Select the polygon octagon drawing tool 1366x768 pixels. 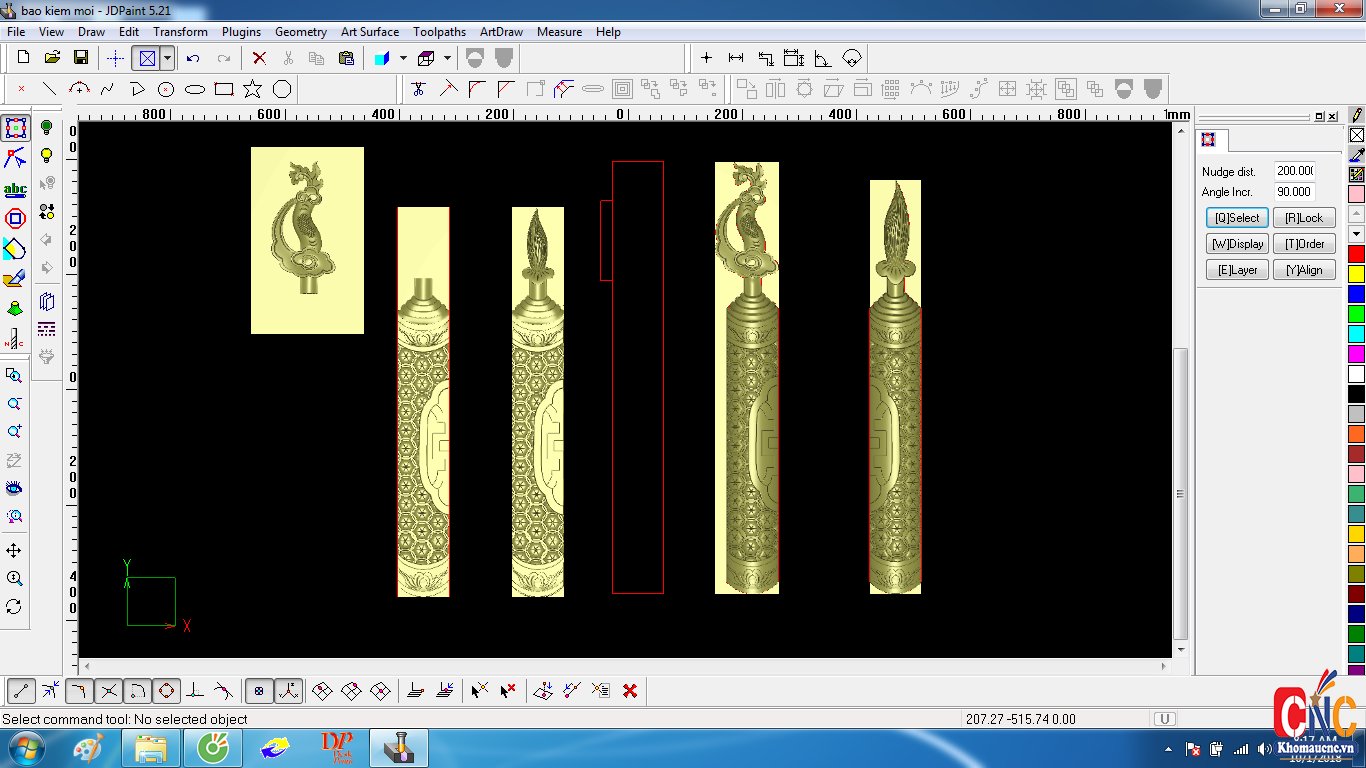pyautogui.click(x=282, y=89)
